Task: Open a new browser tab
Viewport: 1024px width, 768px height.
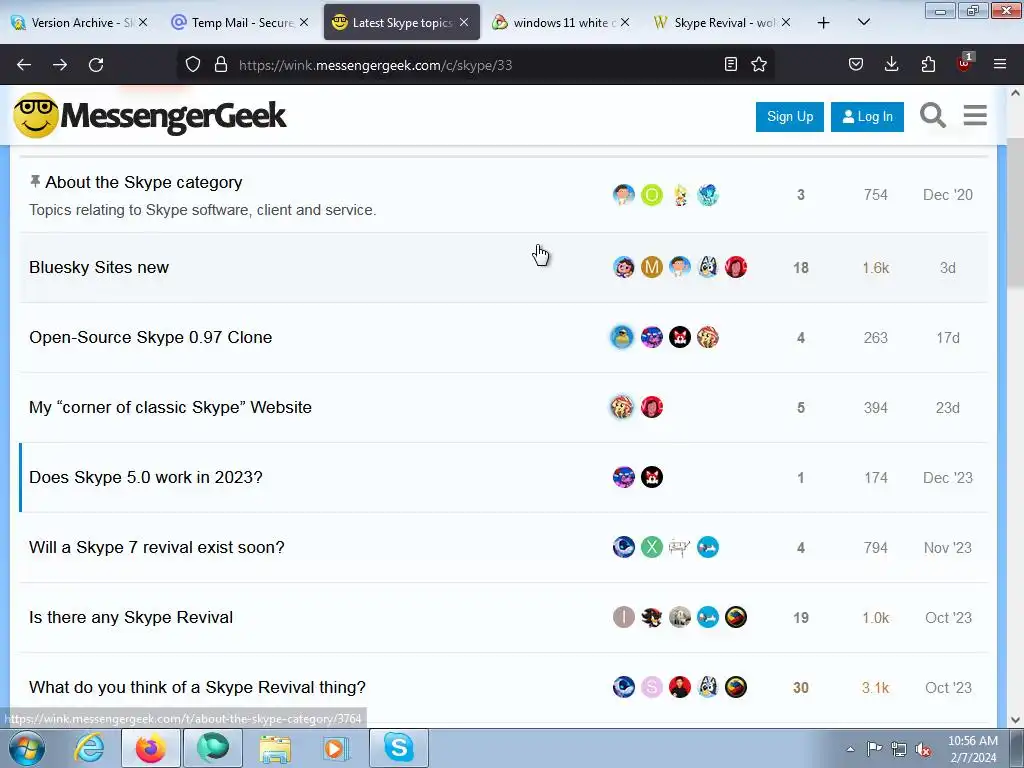Action: click(x=824, y=23)
